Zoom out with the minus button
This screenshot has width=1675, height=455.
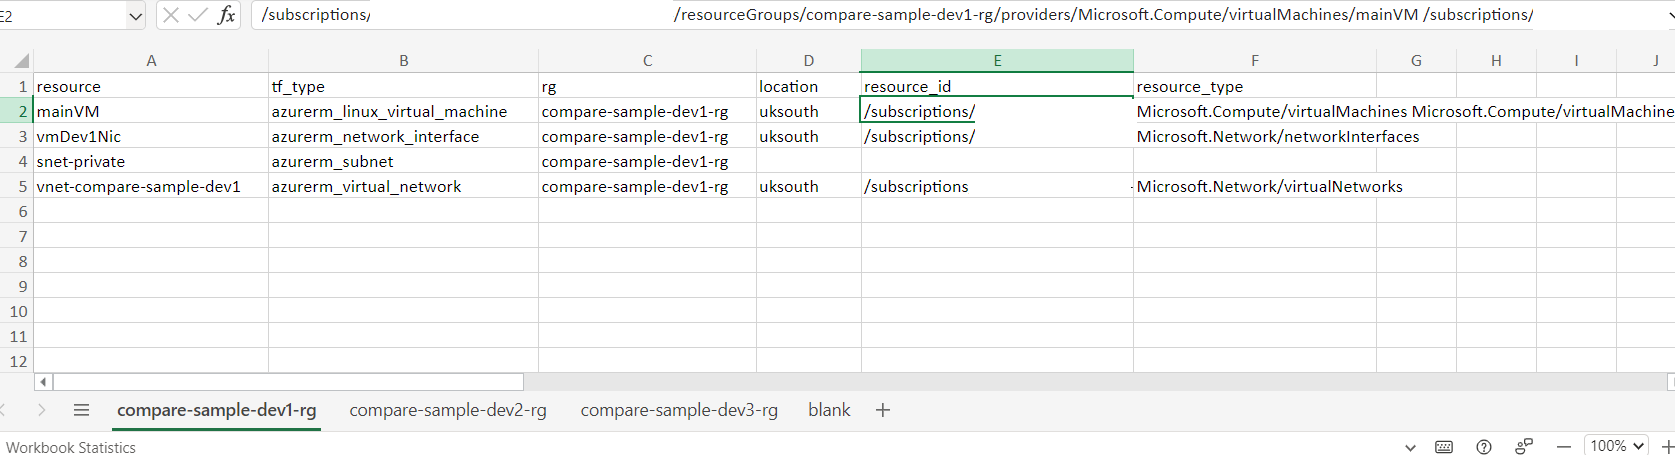click(x=1564, y=447)
